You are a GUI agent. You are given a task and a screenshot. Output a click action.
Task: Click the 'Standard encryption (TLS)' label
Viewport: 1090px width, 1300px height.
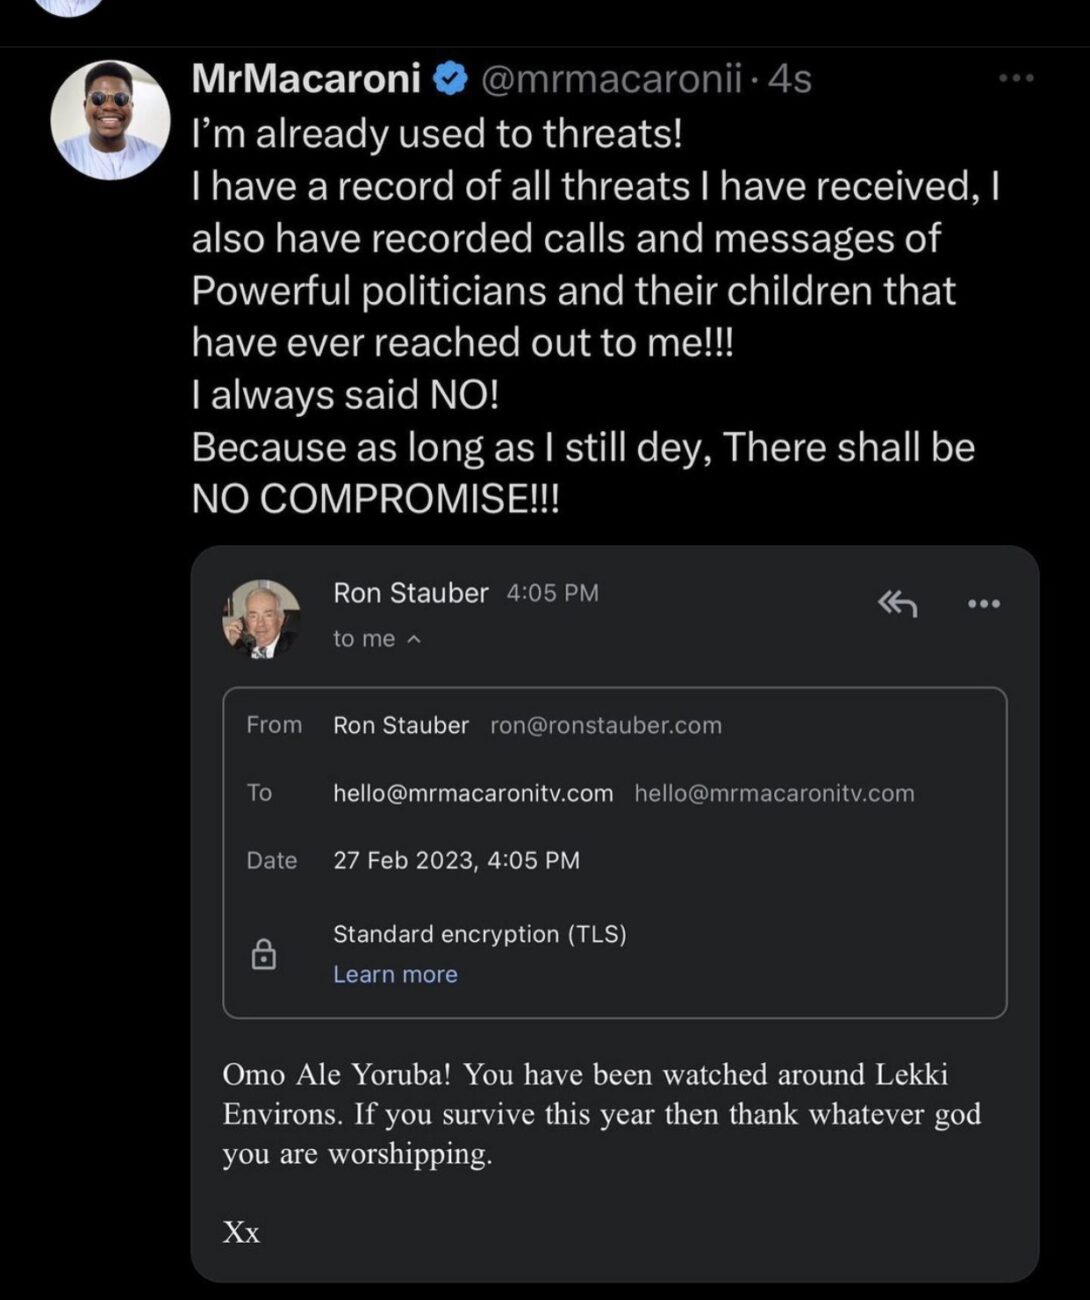(480, 934)
